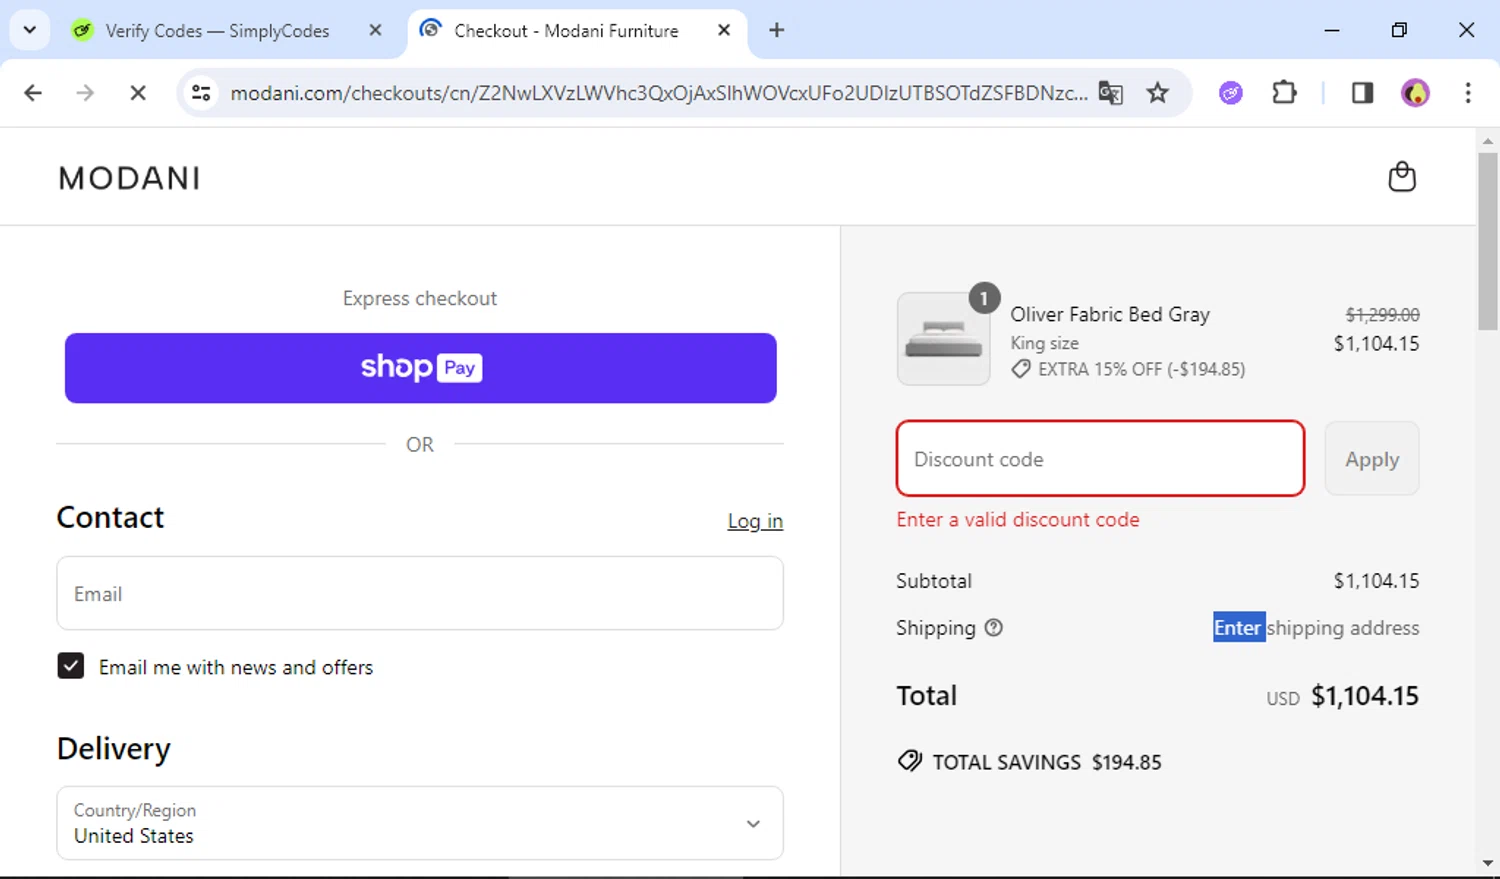Image resolution: width=1500 pixels, height=879 pixels.
Task: Open the Chrome profile avatar
Action: click(1415, 93)
